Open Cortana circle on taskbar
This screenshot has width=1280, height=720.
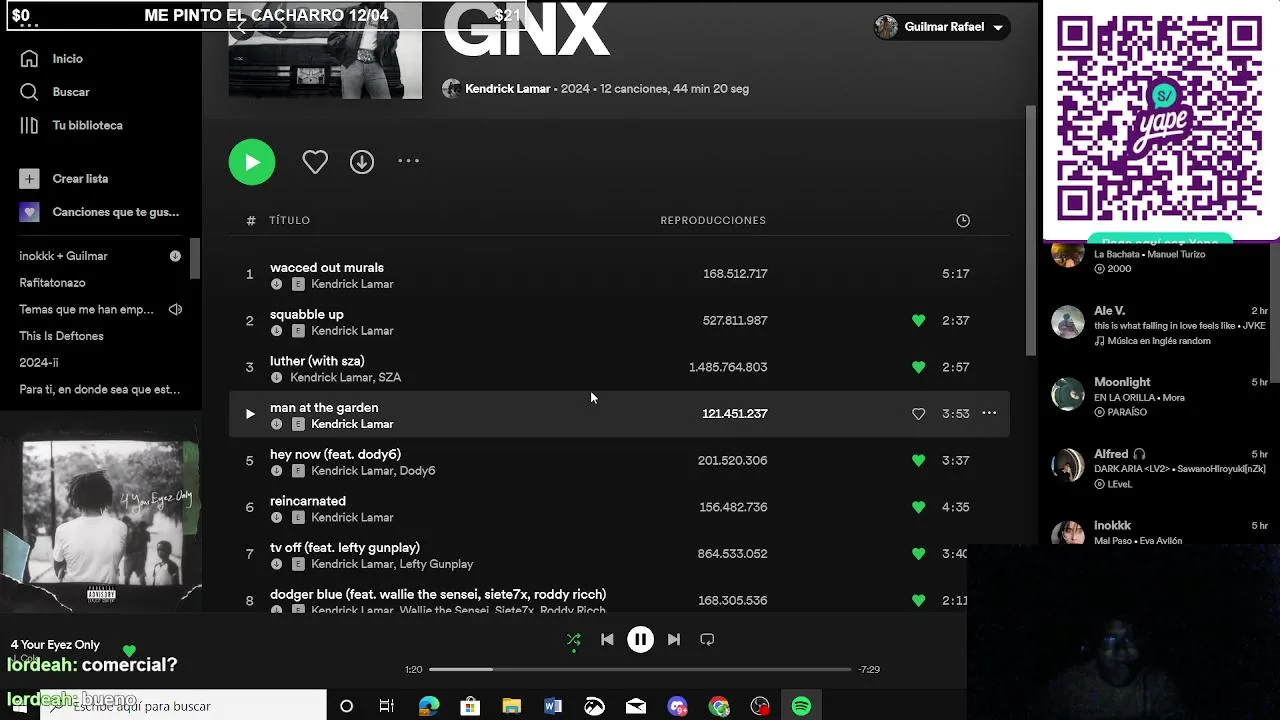346,706
